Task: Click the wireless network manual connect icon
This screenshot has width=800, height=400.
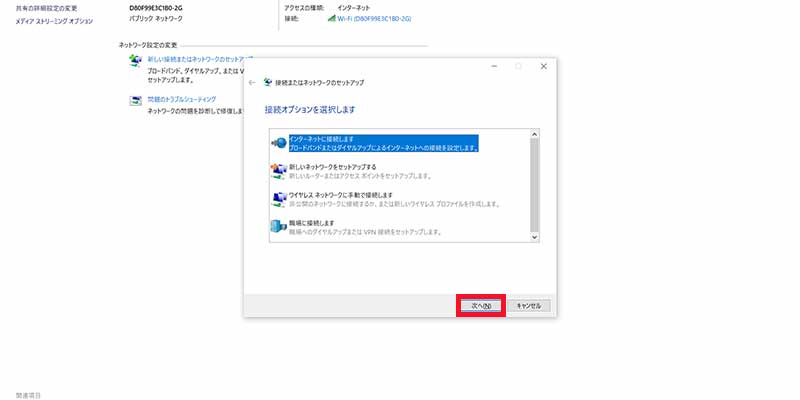Action: 279,199
